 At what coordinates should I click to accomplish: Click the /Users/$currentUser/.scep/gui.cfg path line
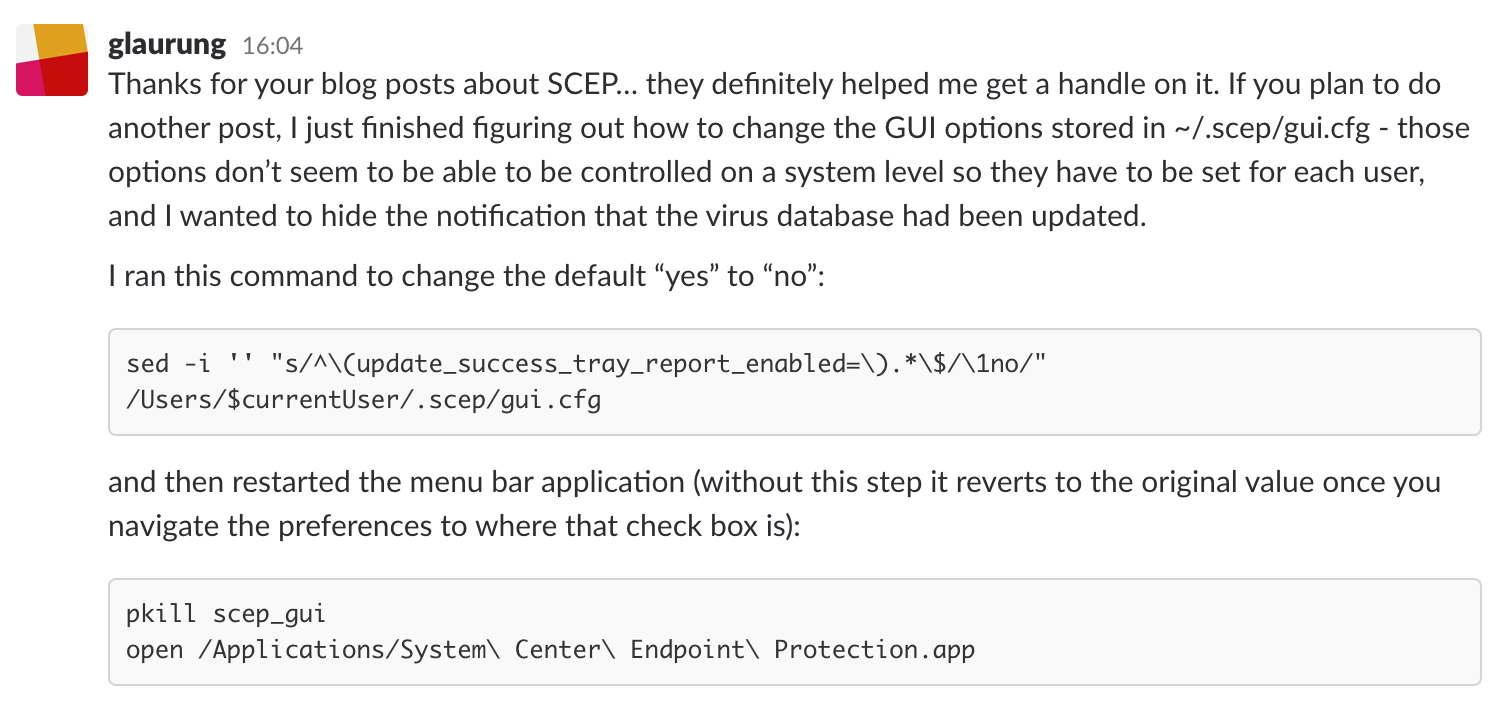(363, 401)
